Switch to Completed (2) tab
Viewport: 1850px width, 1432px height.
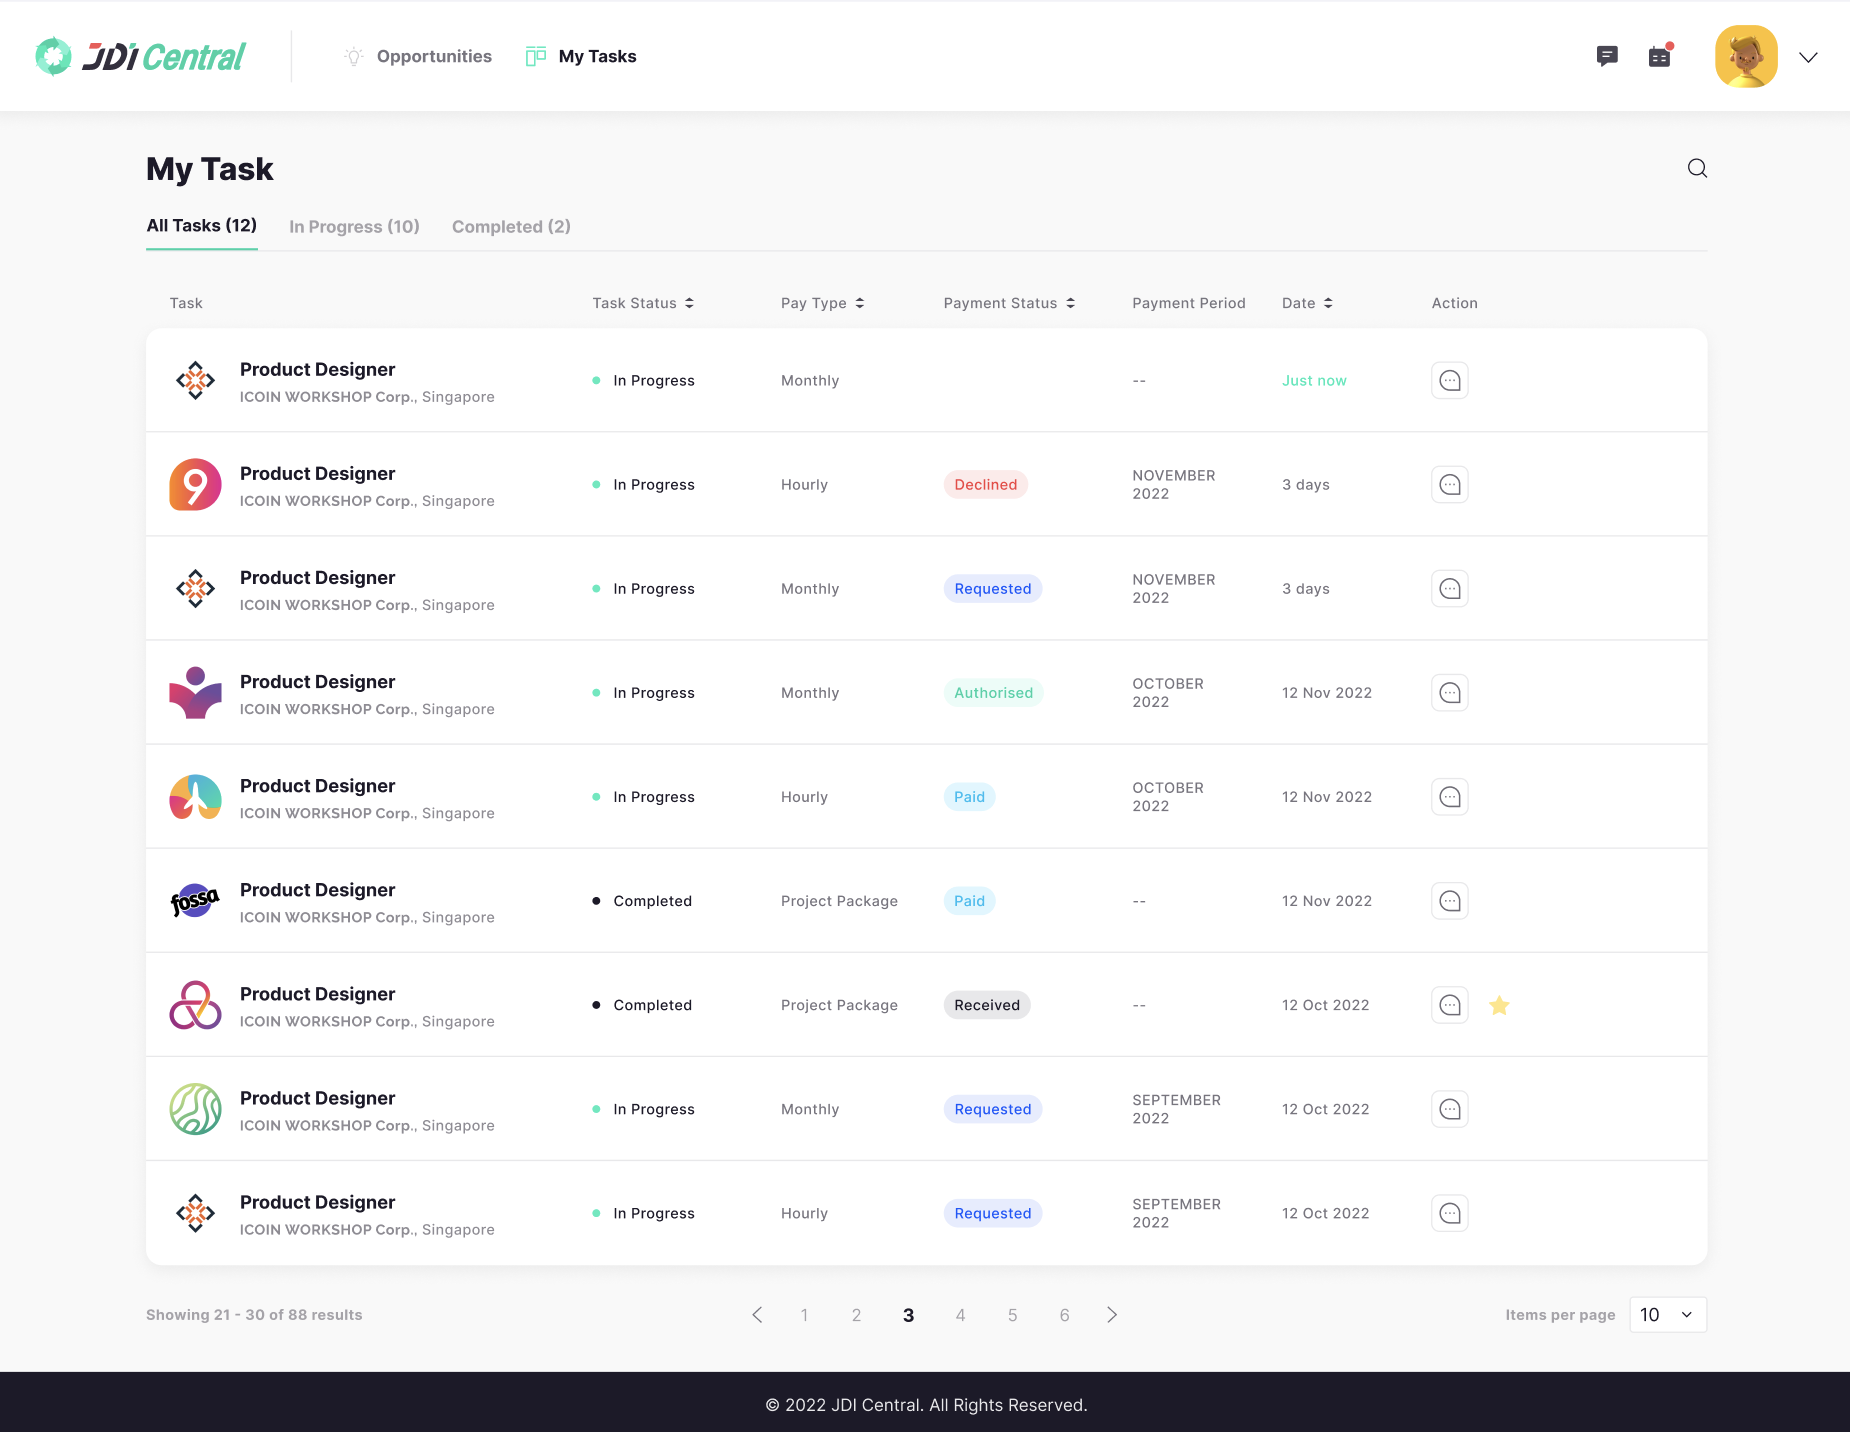pos(511,227)
